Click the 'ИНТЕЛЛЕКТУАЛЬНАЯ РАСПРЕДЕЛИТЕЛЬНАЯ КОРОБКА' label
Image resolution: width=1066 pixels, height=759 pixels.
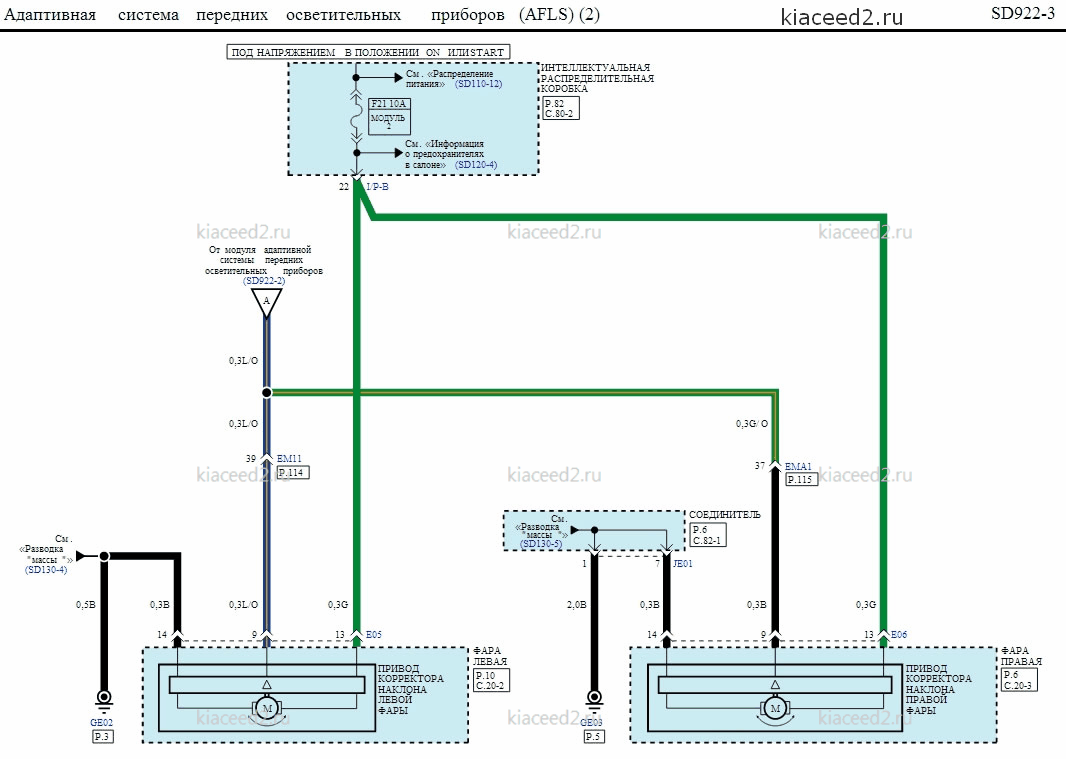pos(597,78)
